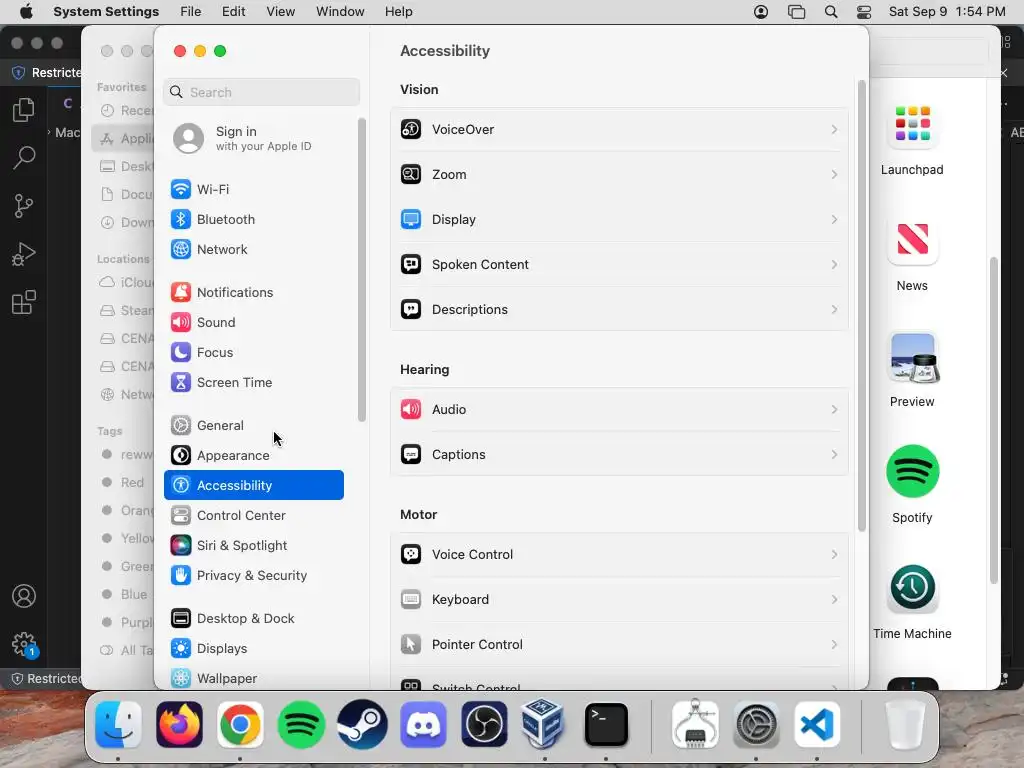Open Pointer Control settings
The height and width of the screenshot is (768, 1024).
pos(619,645)
